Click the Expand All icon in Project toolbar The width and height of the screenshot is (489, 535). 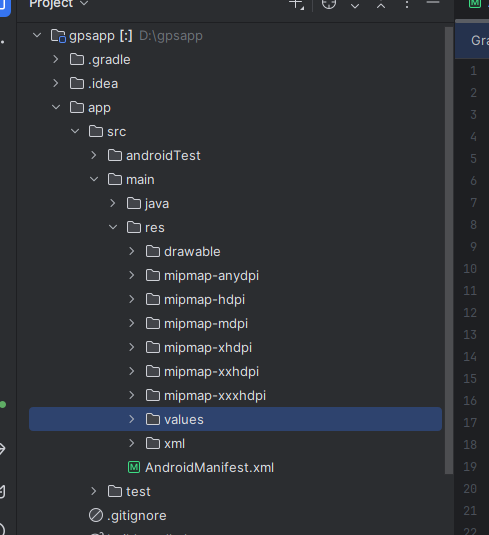click(x=355, y=5)
